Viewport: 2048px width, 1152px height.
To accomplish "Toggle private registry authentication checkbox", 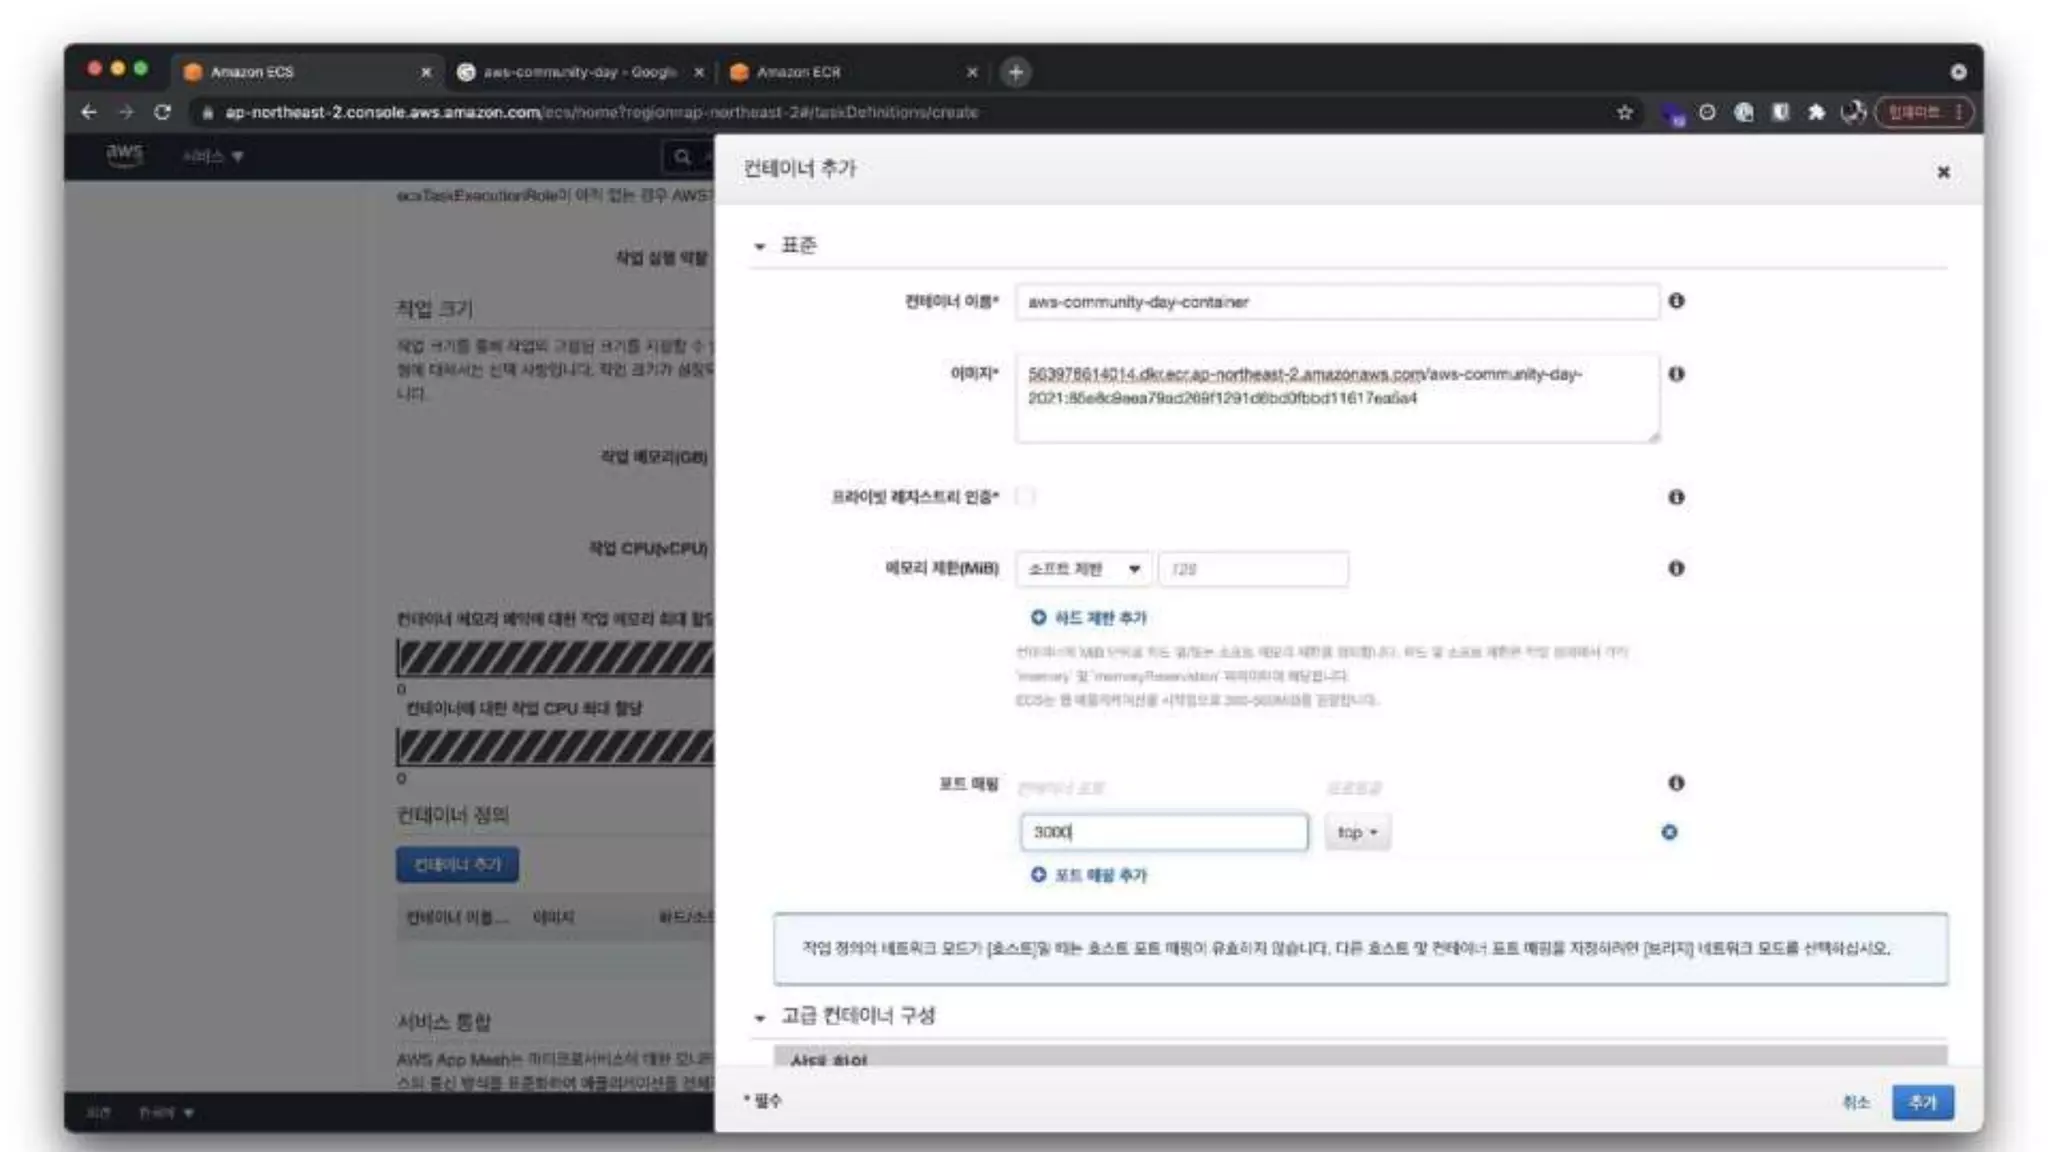I will pyautogui.click(x=1025, y=496).
